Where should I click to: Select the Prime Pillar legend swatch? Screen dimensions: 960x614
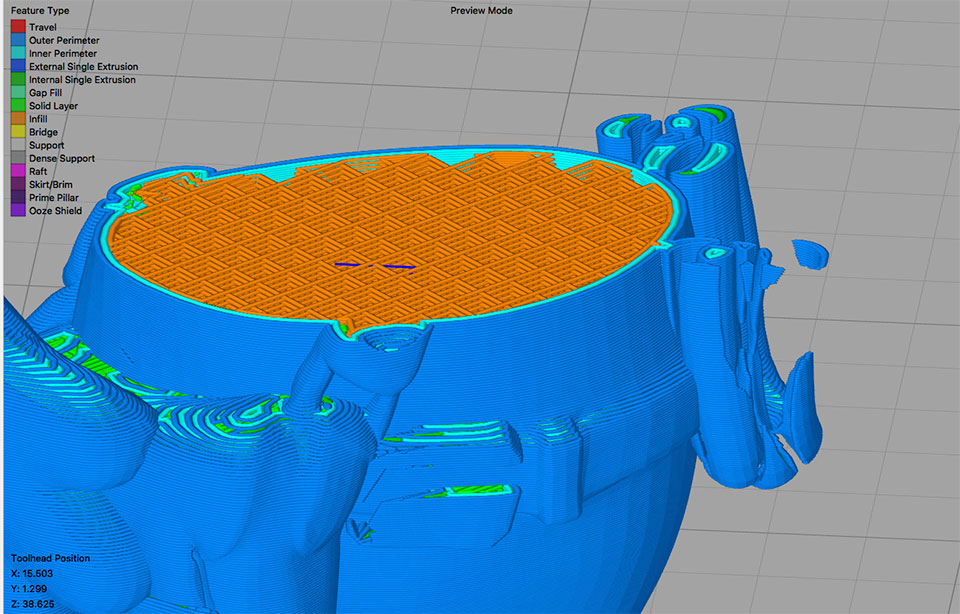pos(19,197)
